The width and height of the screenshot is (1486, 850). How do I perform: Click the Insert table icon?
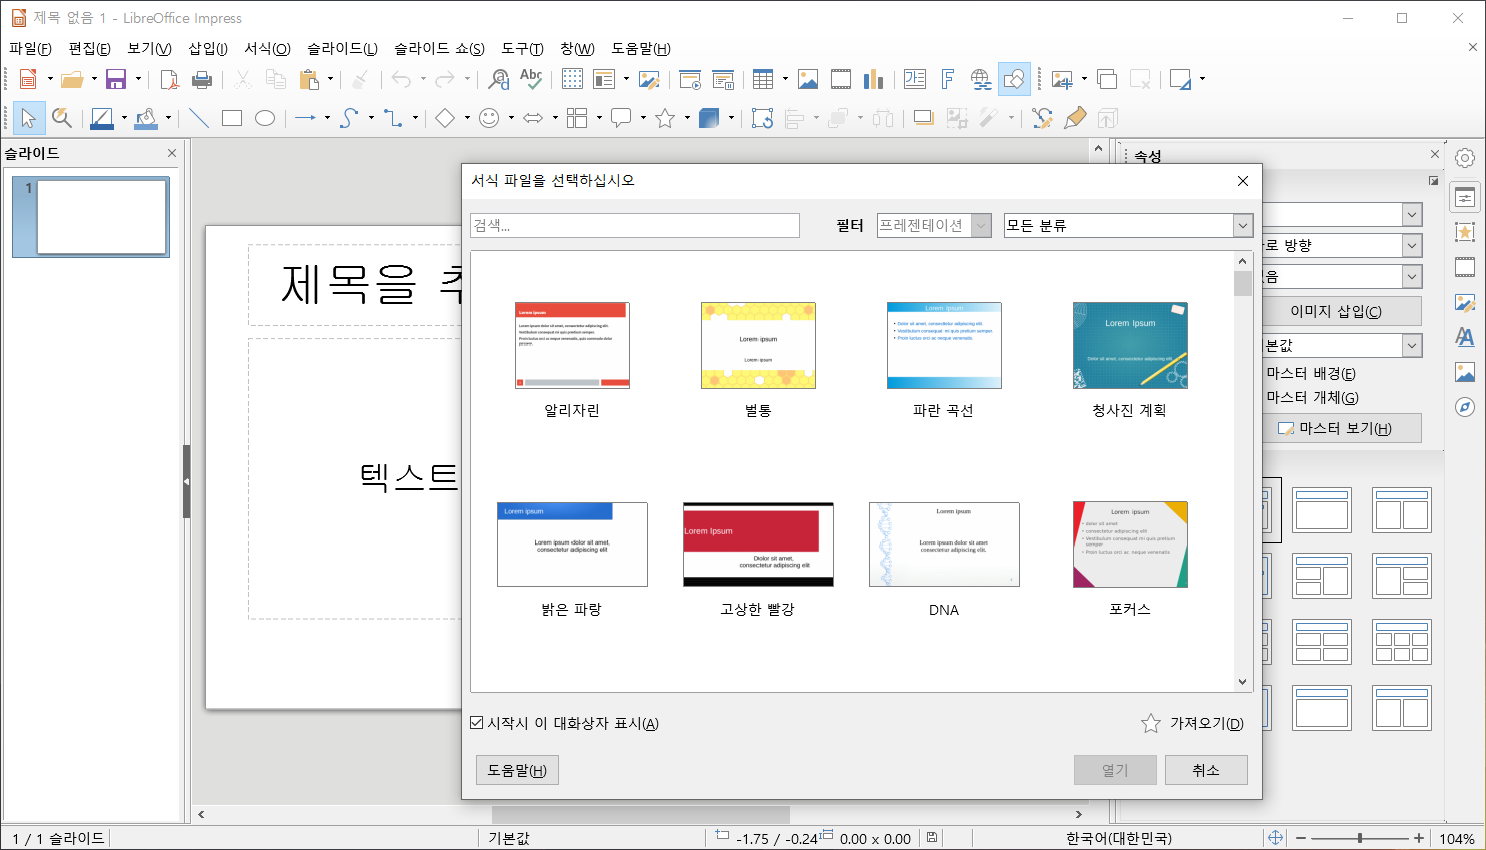763,79
